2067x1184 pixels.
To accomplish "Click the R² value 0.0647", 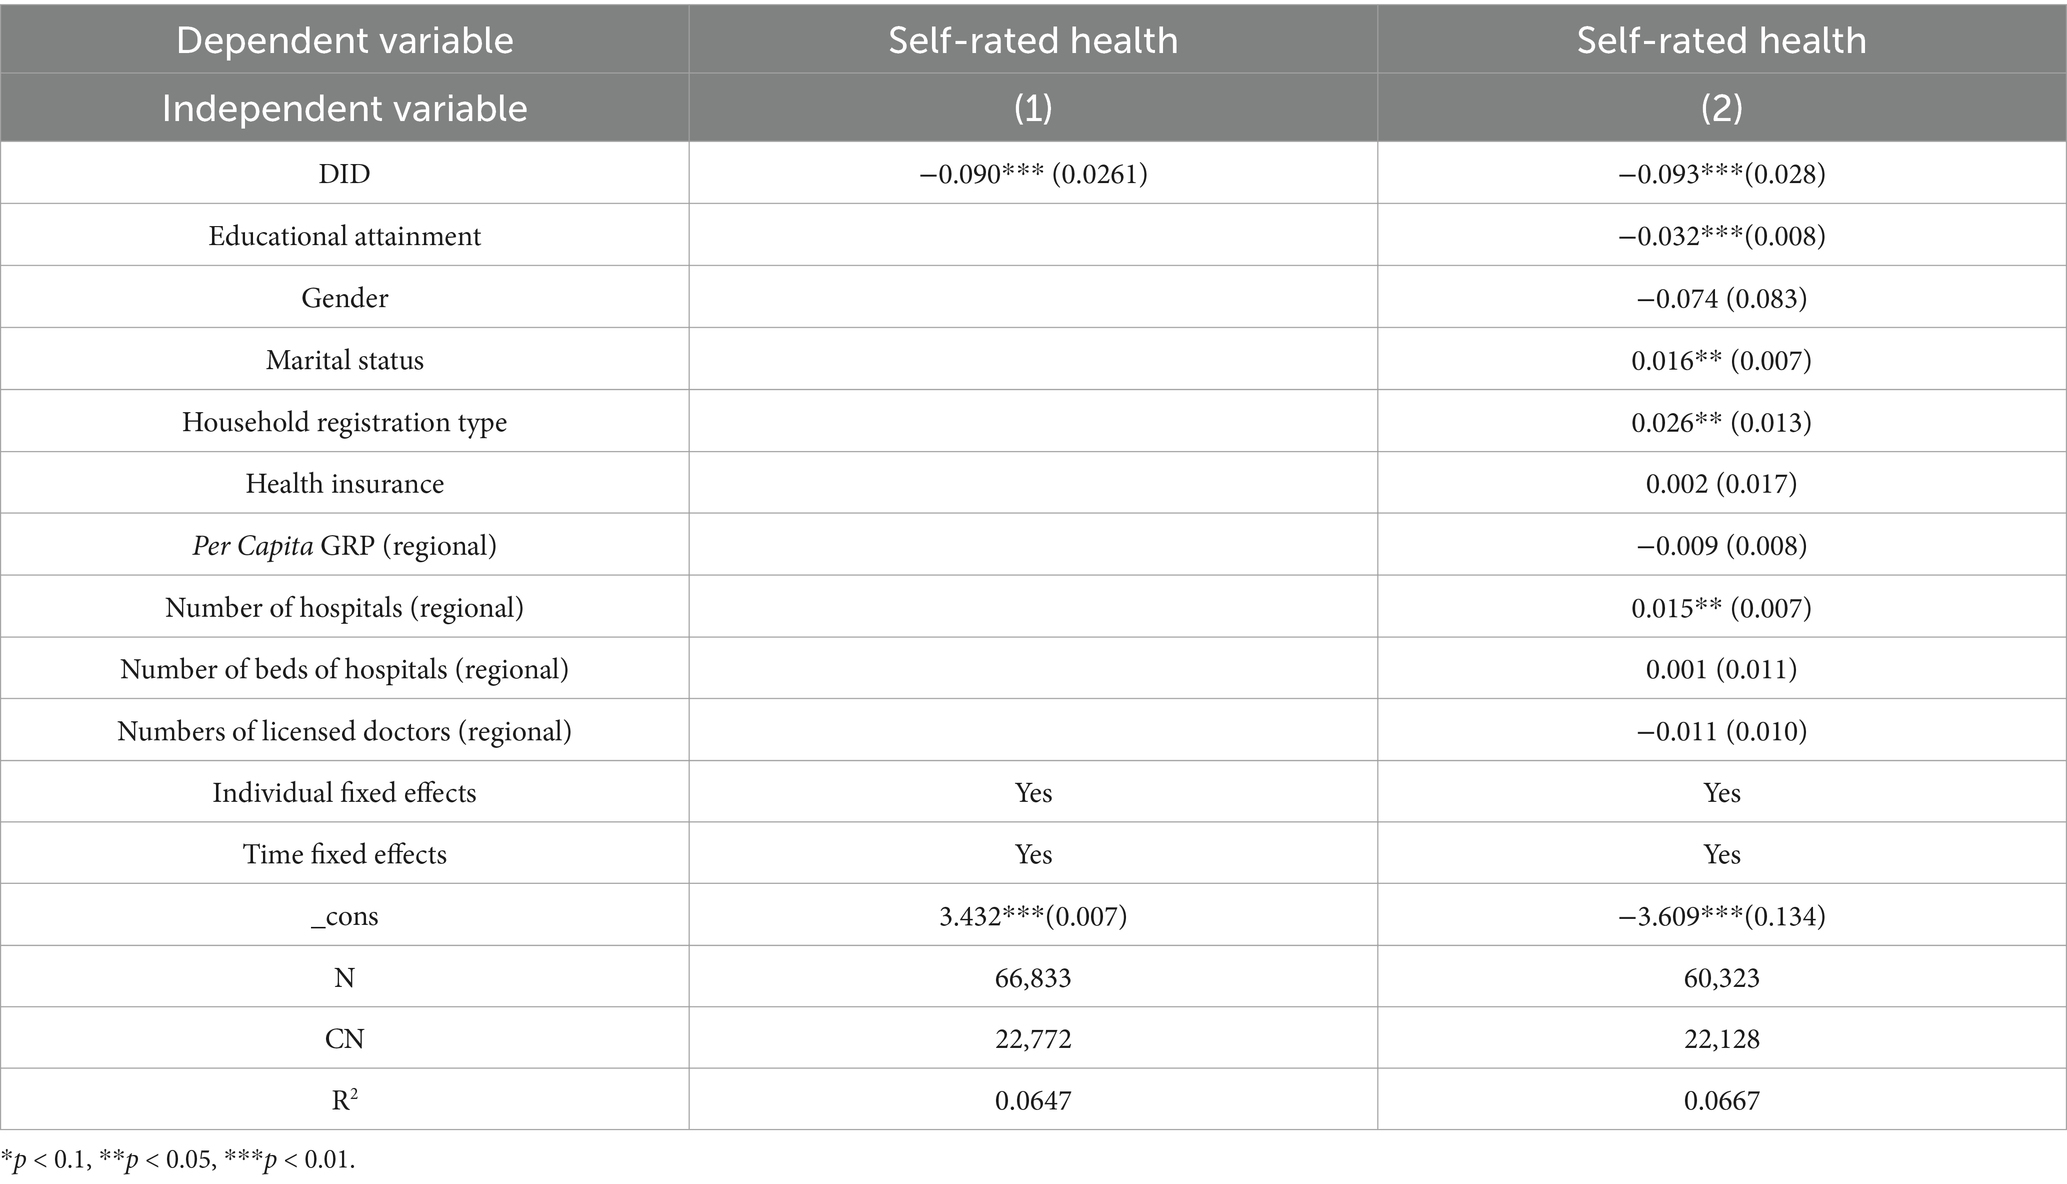I will point(1033,1101).
